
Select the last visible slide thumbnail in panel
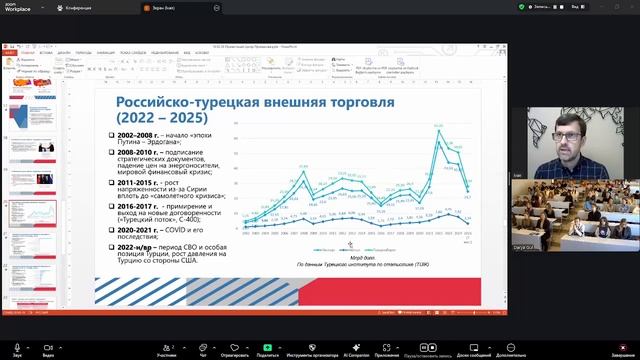click(33, 303)
